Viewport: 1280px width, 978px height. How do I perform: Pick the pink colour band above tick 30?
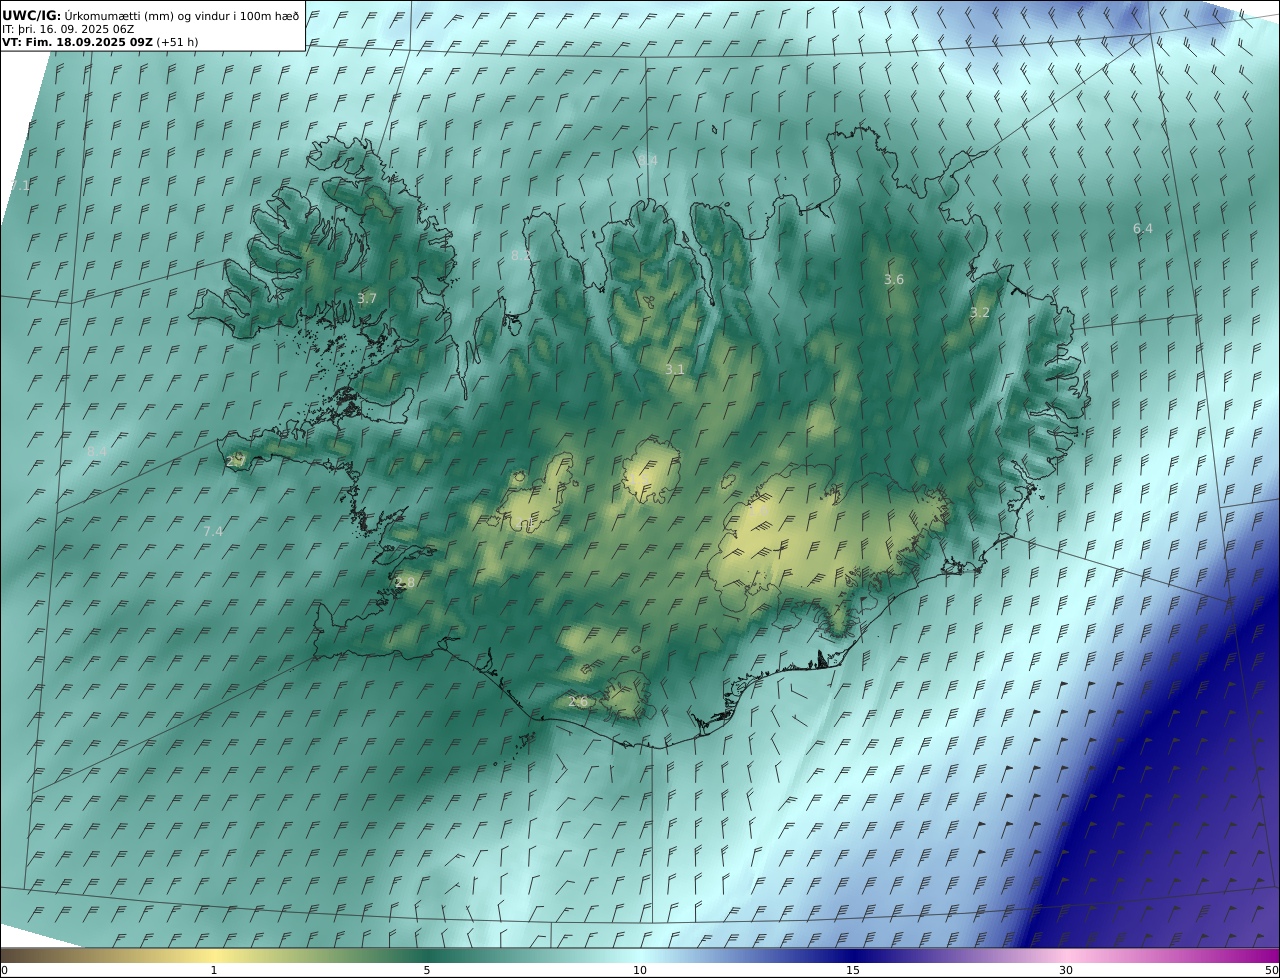(x=1066, y=955)
